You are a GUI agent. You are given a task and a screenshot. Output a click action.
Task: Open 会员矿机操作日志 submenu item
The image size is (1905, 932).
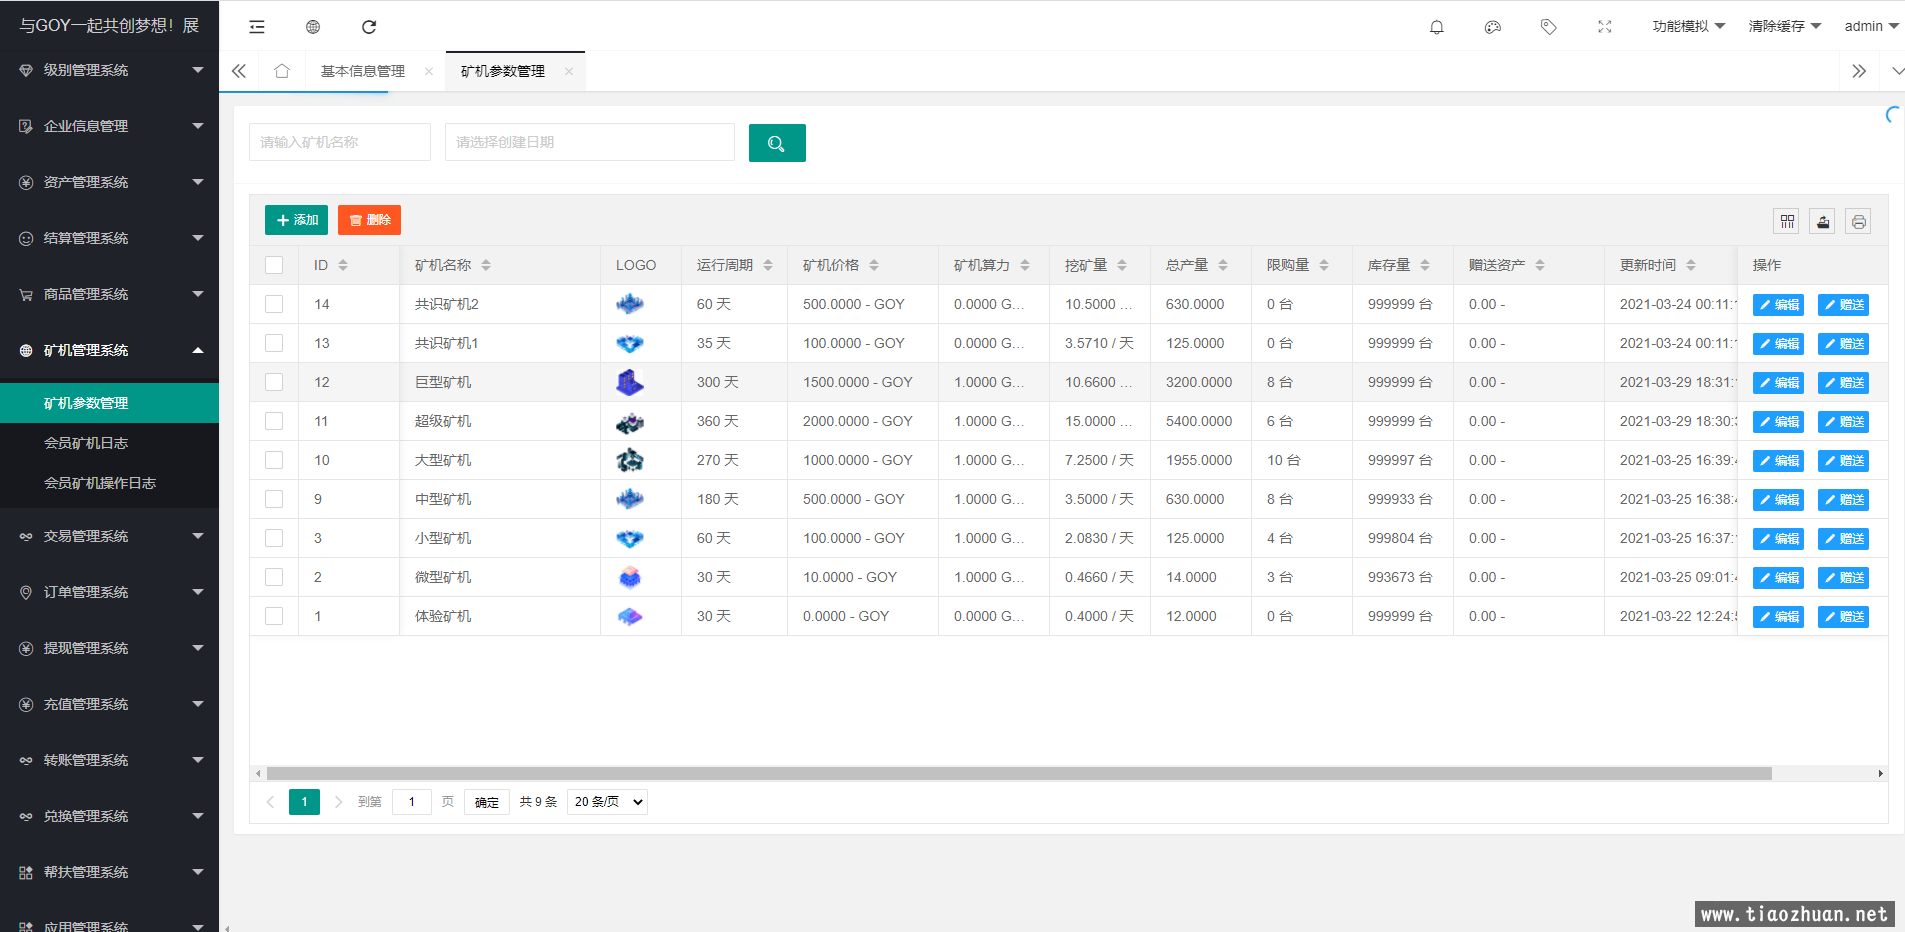click(x=109, y=483)
